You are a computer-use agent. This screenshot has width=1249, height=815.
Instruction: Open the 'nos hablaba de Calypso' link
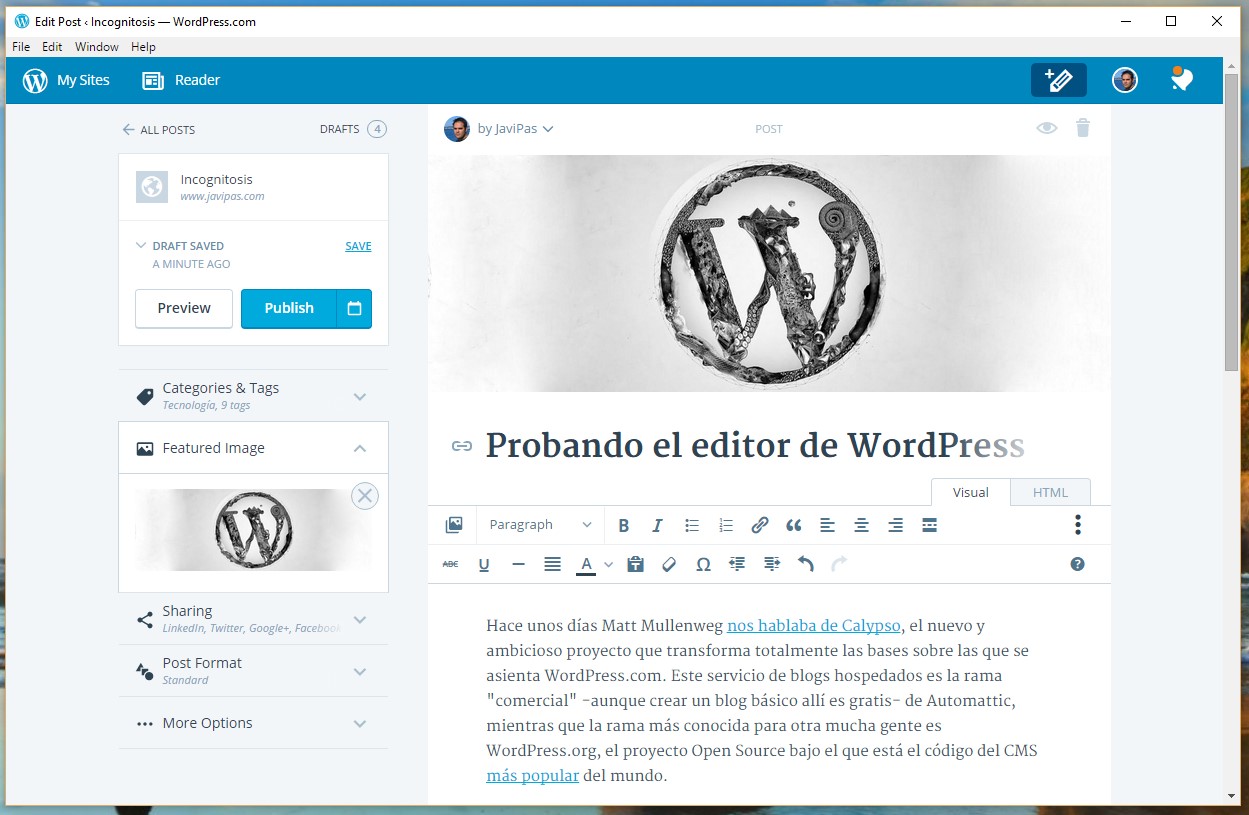point(814,626)
